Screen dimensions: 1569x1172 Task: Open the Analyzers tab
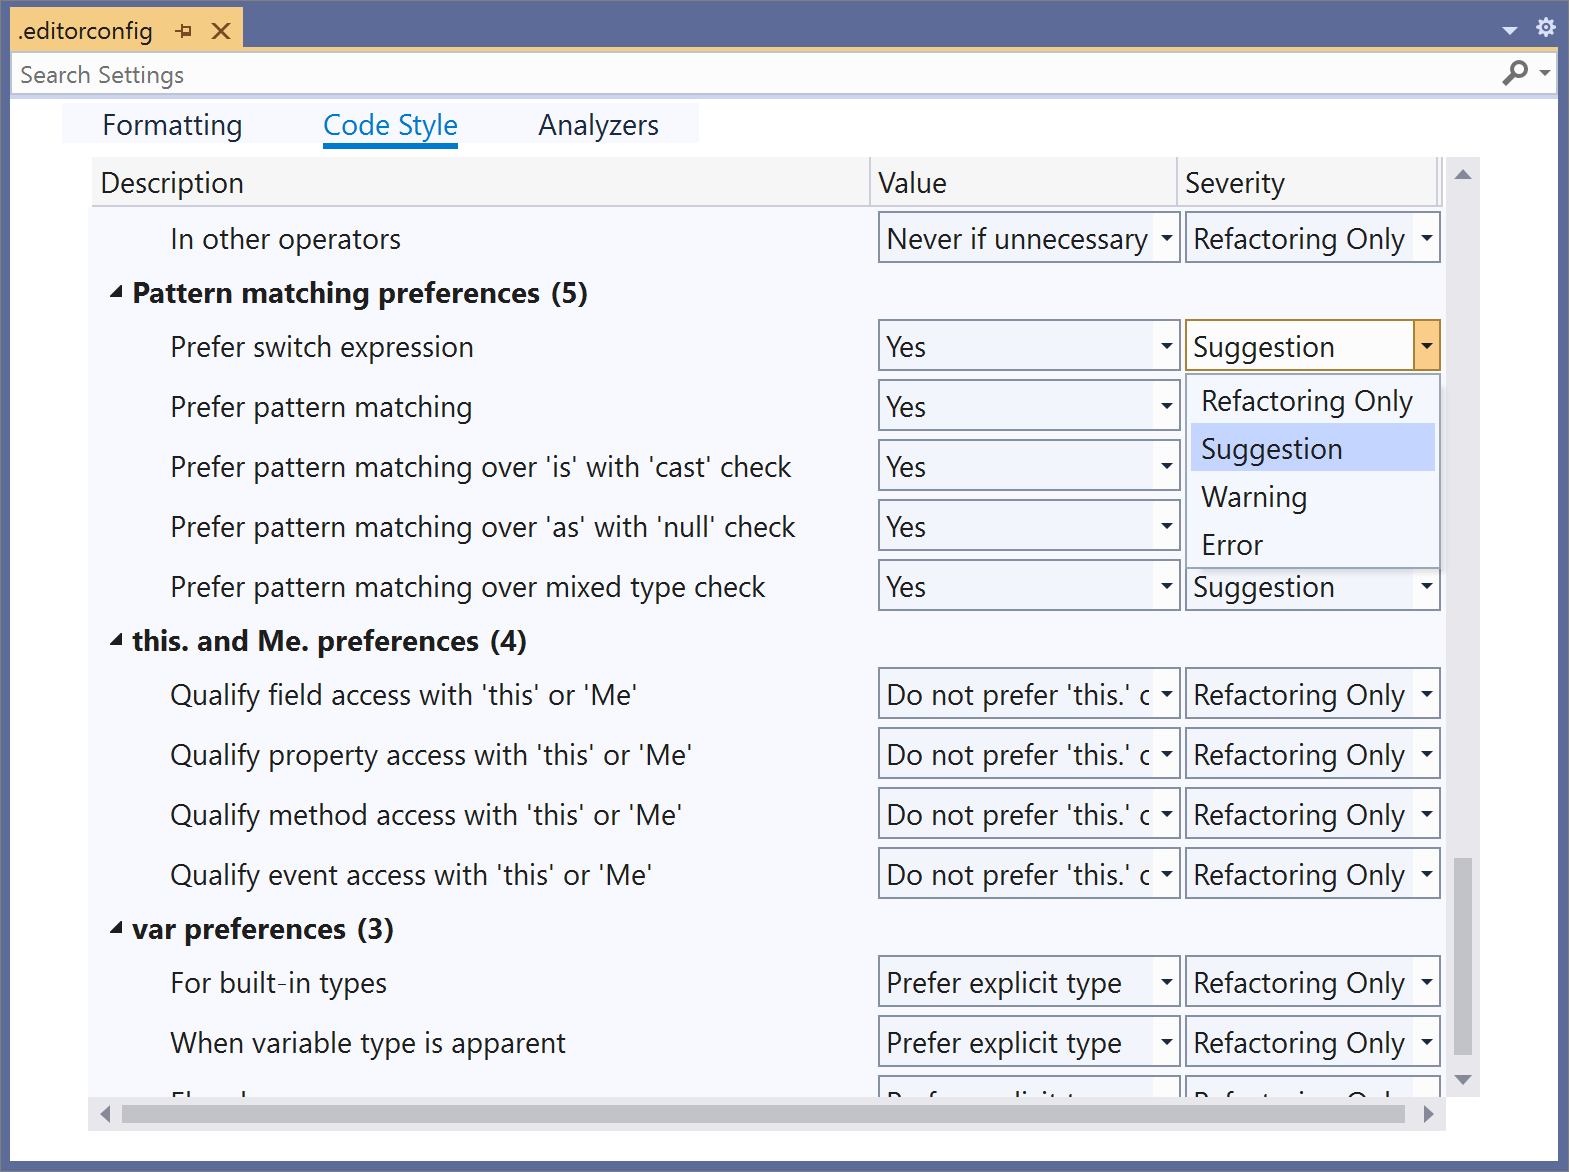pyautogui.click(x=598, y=125)
